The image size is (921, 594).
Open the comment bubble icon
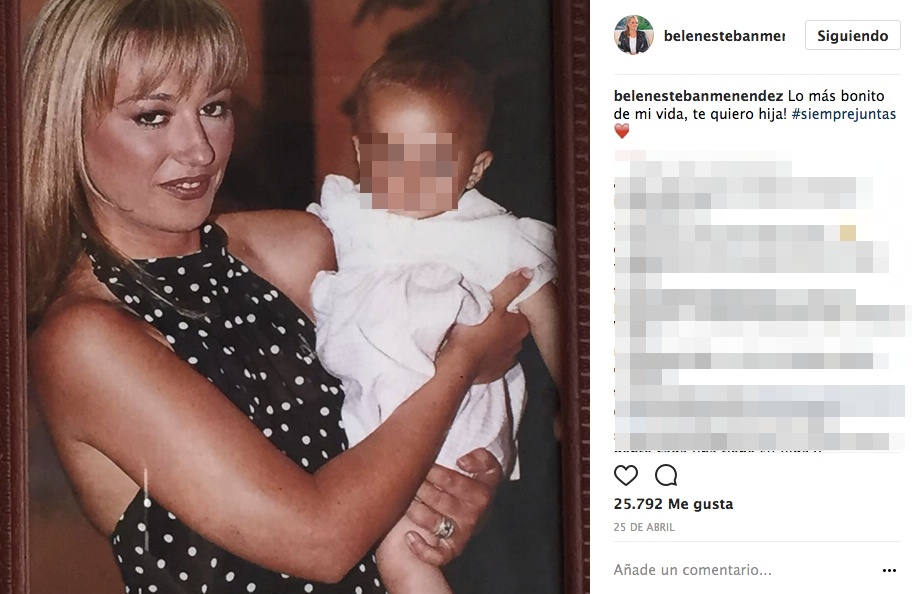666,475
